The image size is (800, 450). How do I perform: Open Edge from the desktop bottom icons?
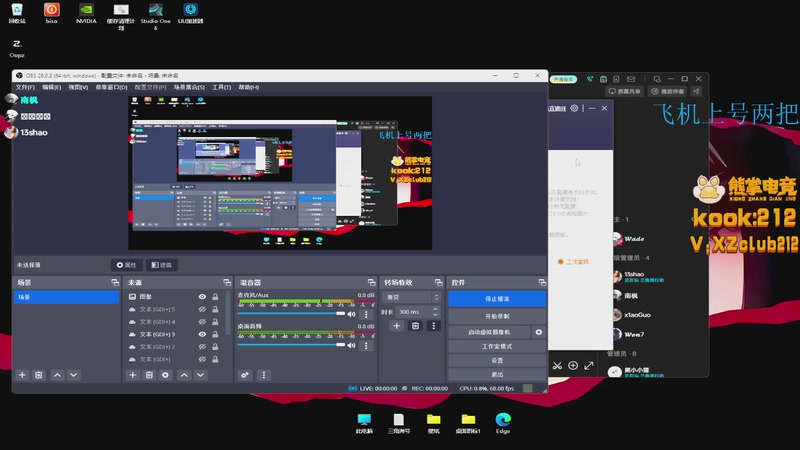point(503,423)
